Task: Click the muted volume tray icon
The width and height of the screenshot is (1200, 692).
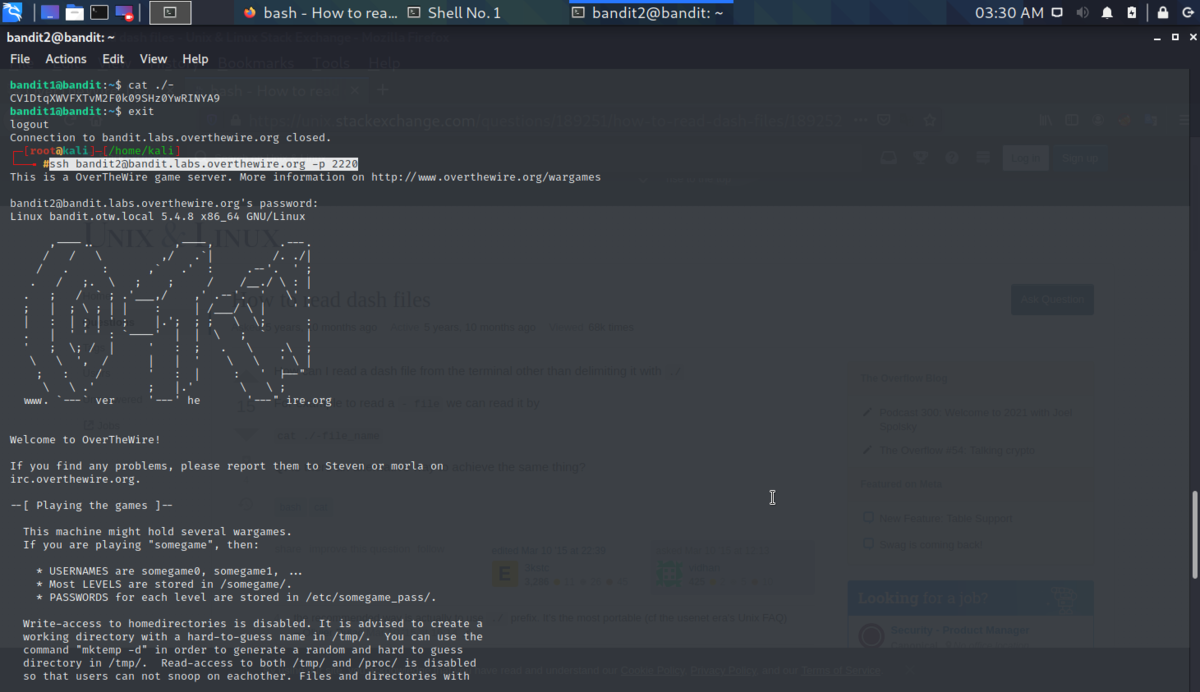Action: coord(1082,13)
